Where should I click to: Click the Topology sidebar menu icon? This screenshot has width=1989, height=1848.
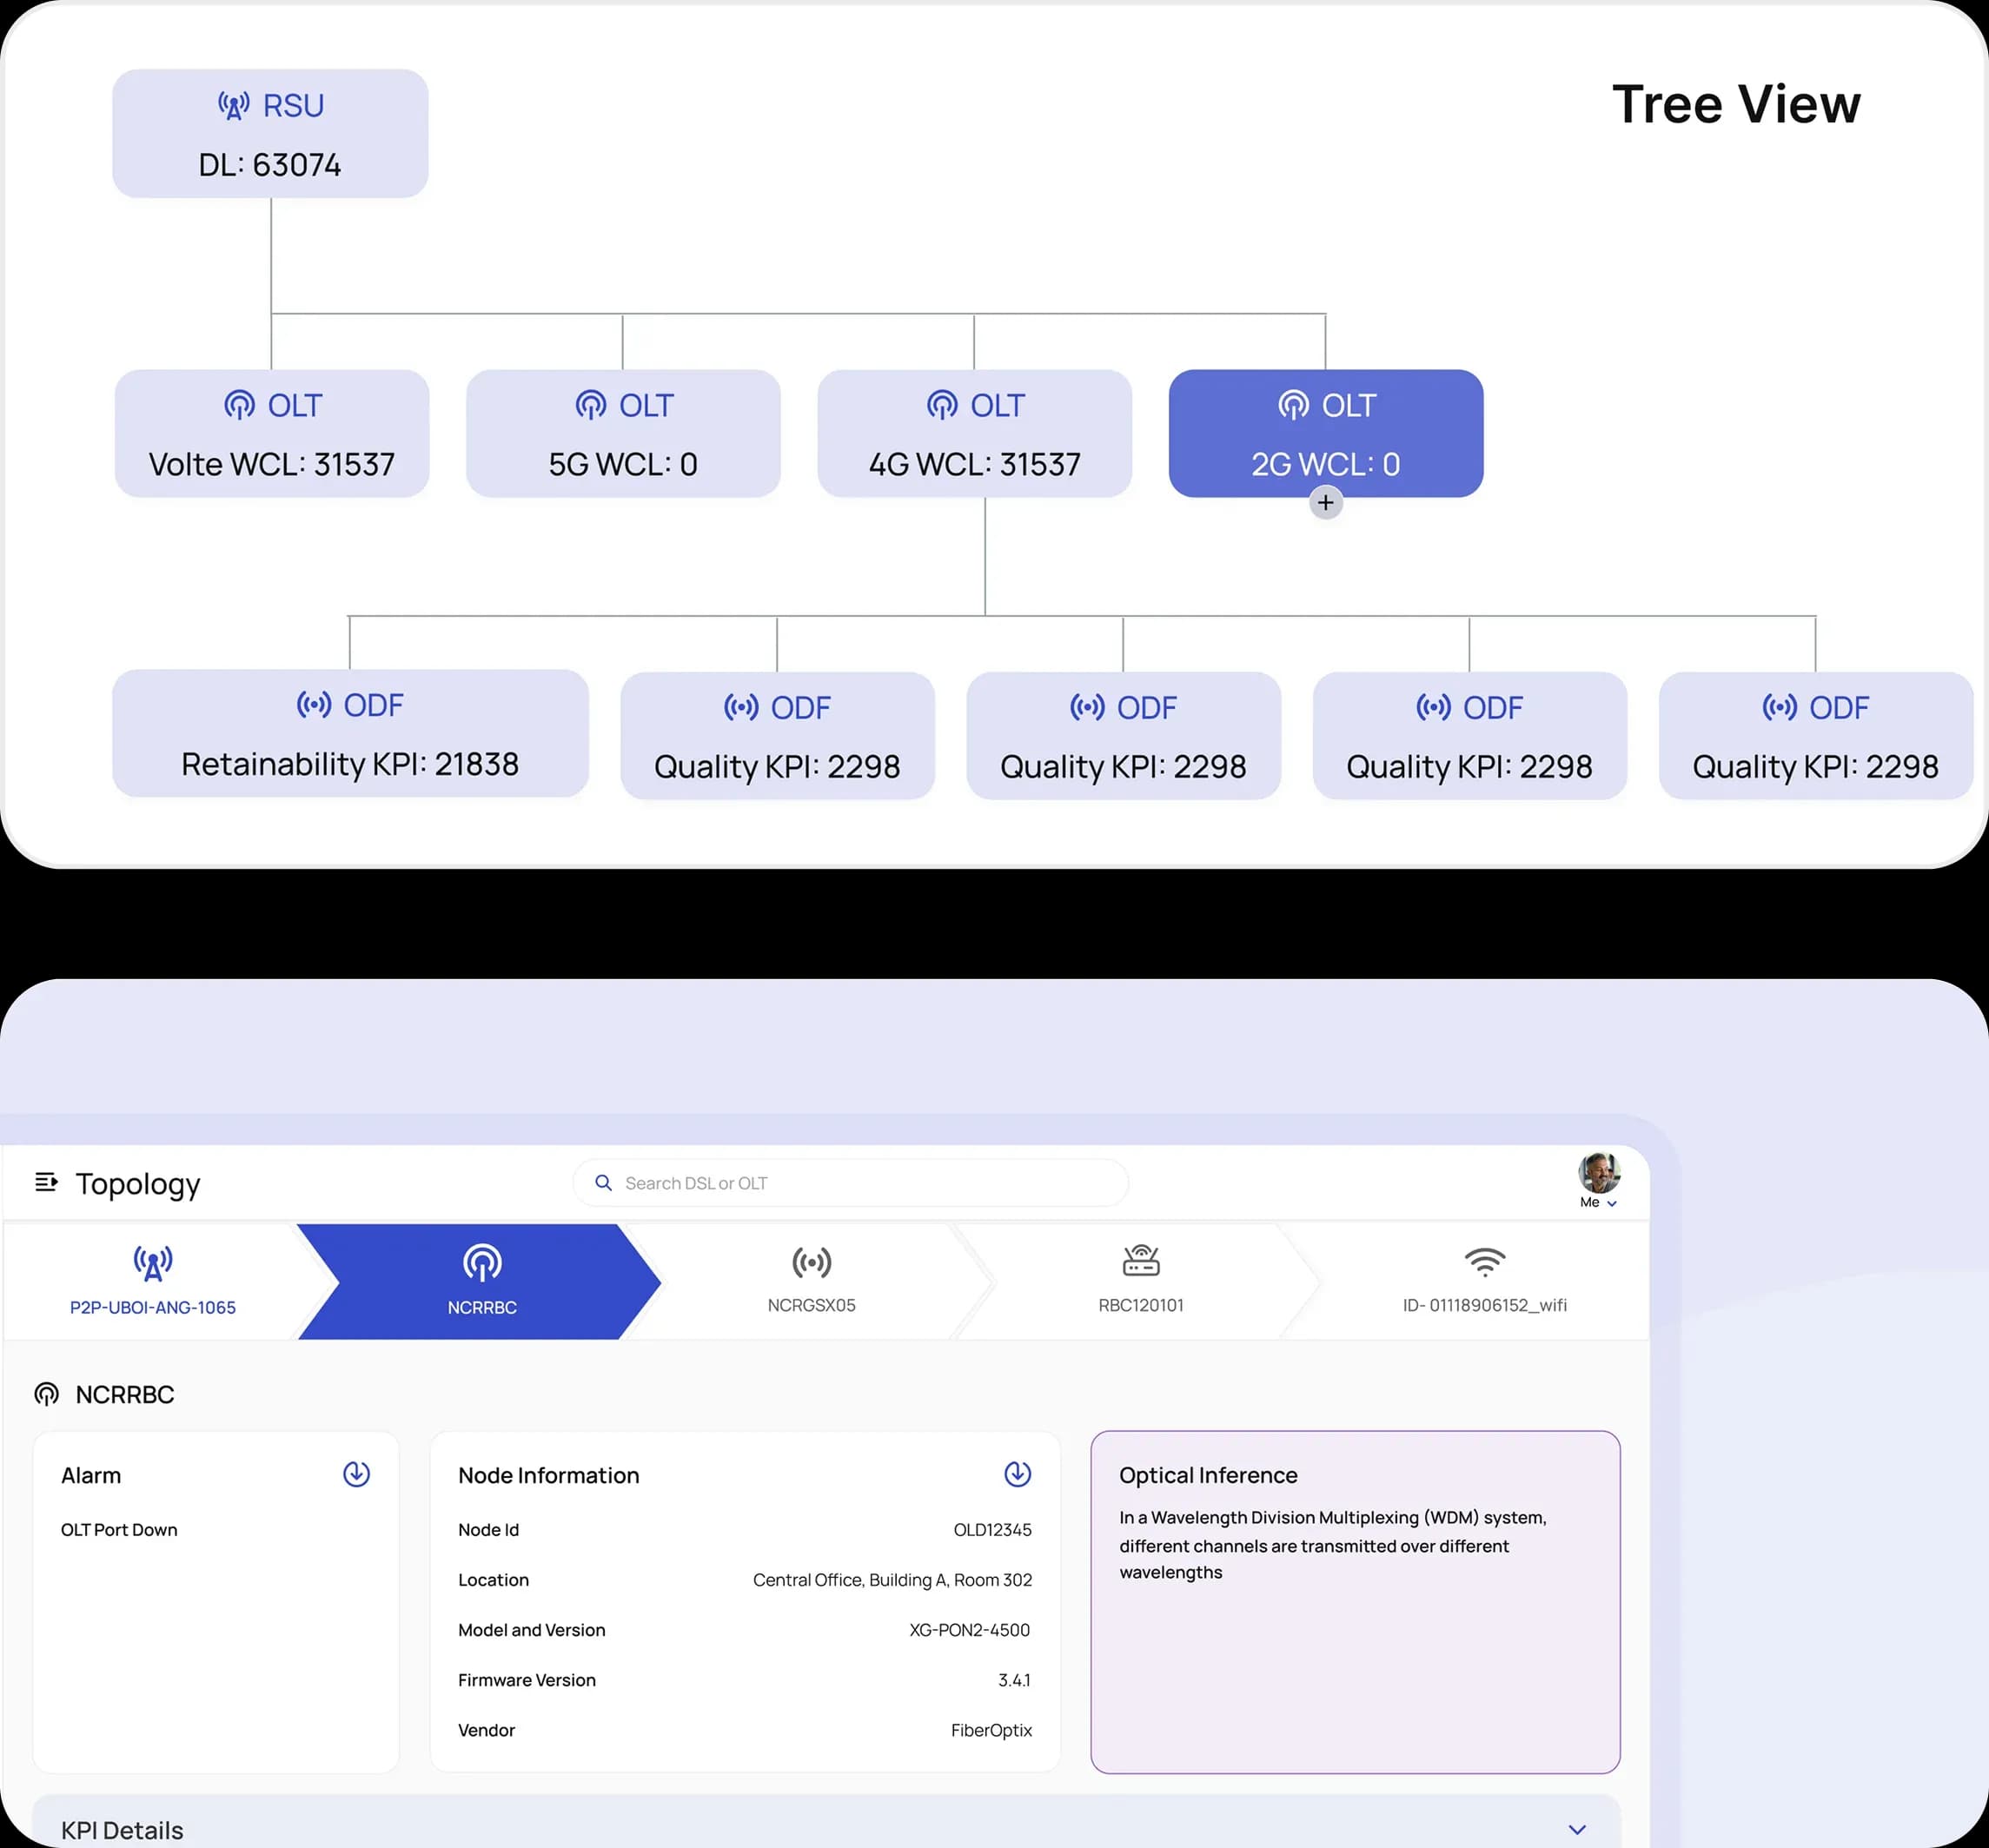pos(46,1182)
